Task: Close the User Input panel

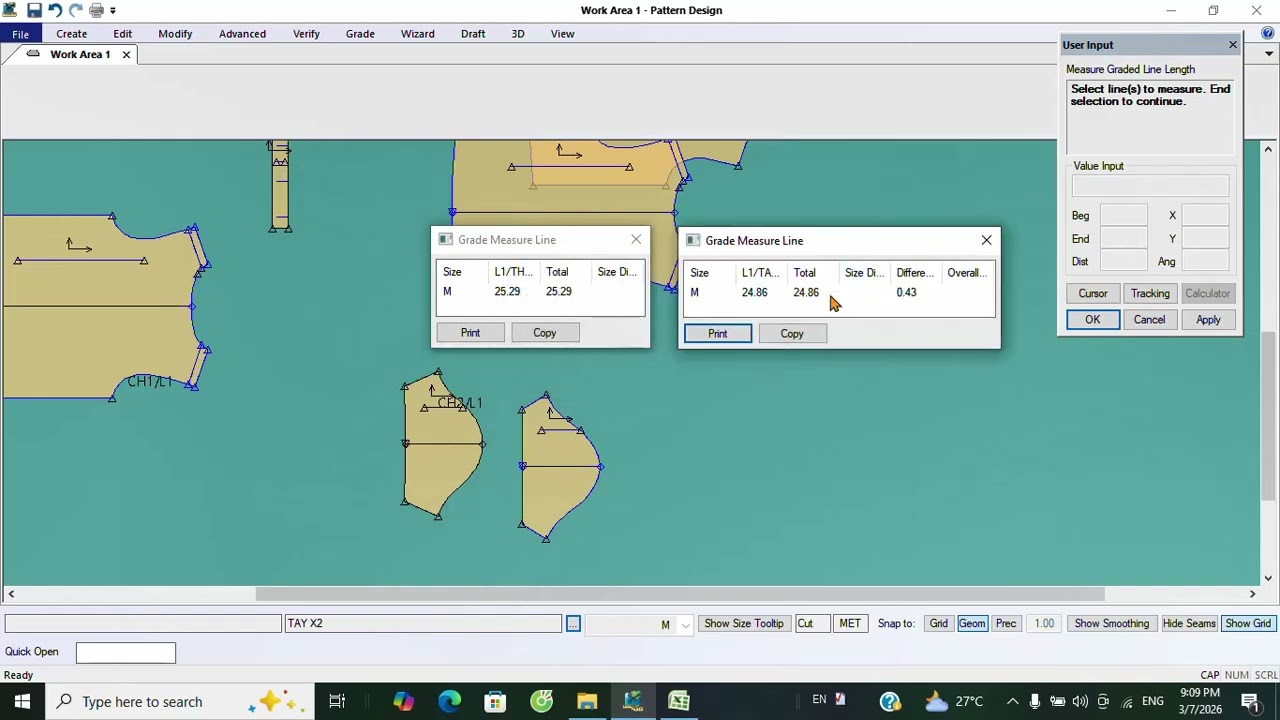Action: pyautogui.click(x=1232, y=45)
